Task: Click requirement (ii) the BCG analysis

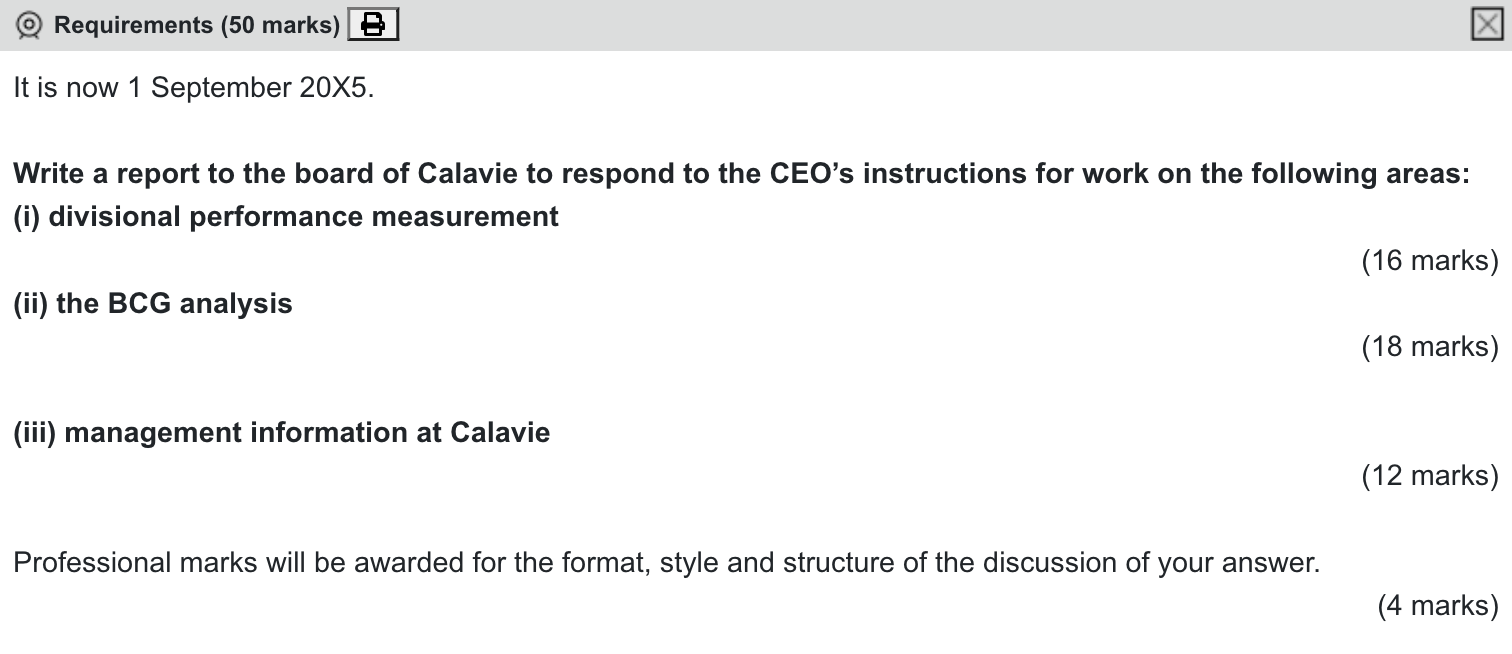Action: pyautogui.click(x=151, y=304)
